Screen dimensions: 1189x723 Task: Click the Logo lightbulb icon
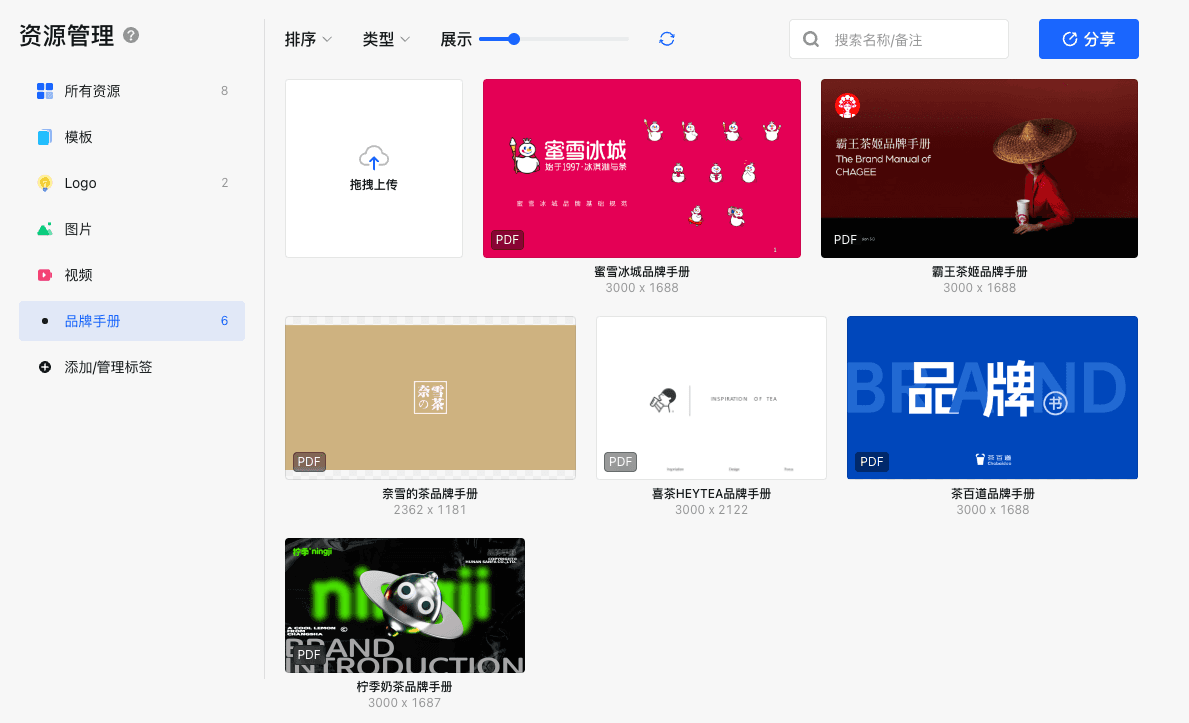[x=45, y=183]
